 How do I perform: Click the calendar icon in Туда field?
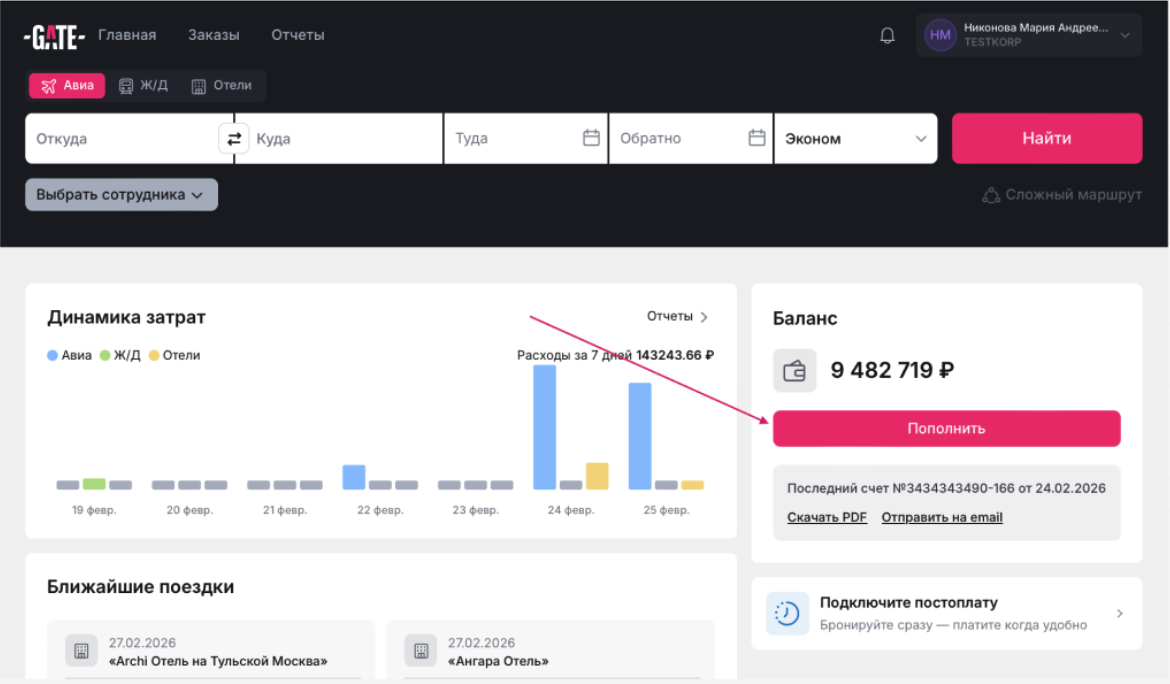tap(591, 138)
